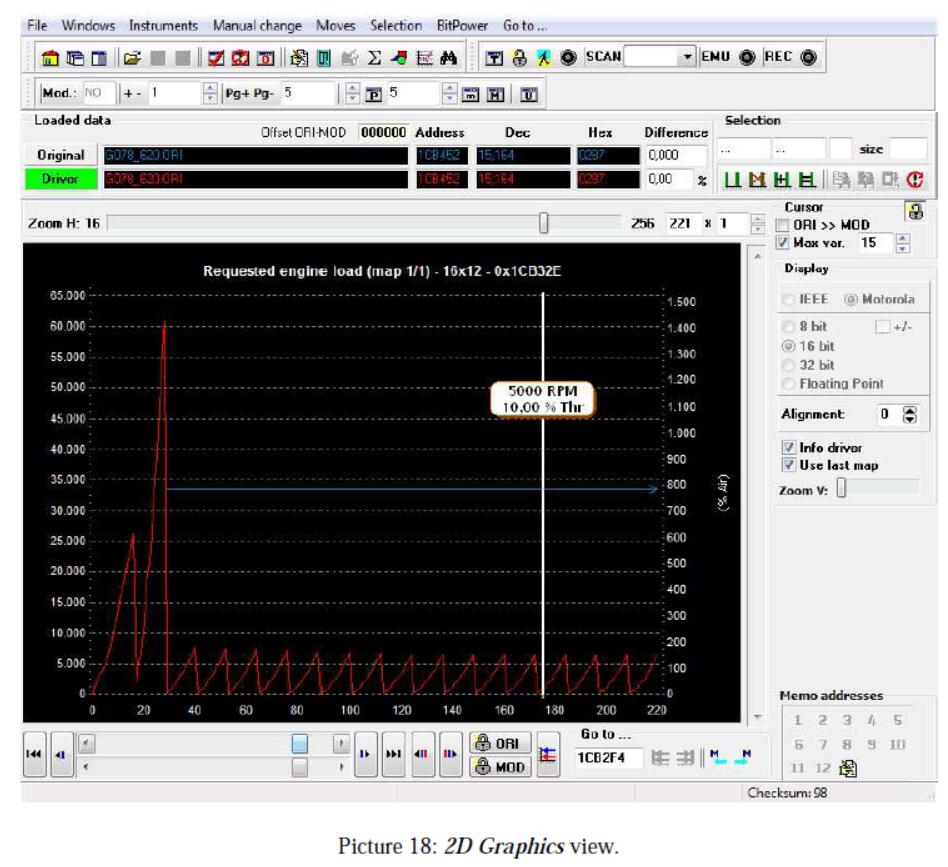Click the REC record round button
Screen dimensions: 948x867
tap(808, 57)
